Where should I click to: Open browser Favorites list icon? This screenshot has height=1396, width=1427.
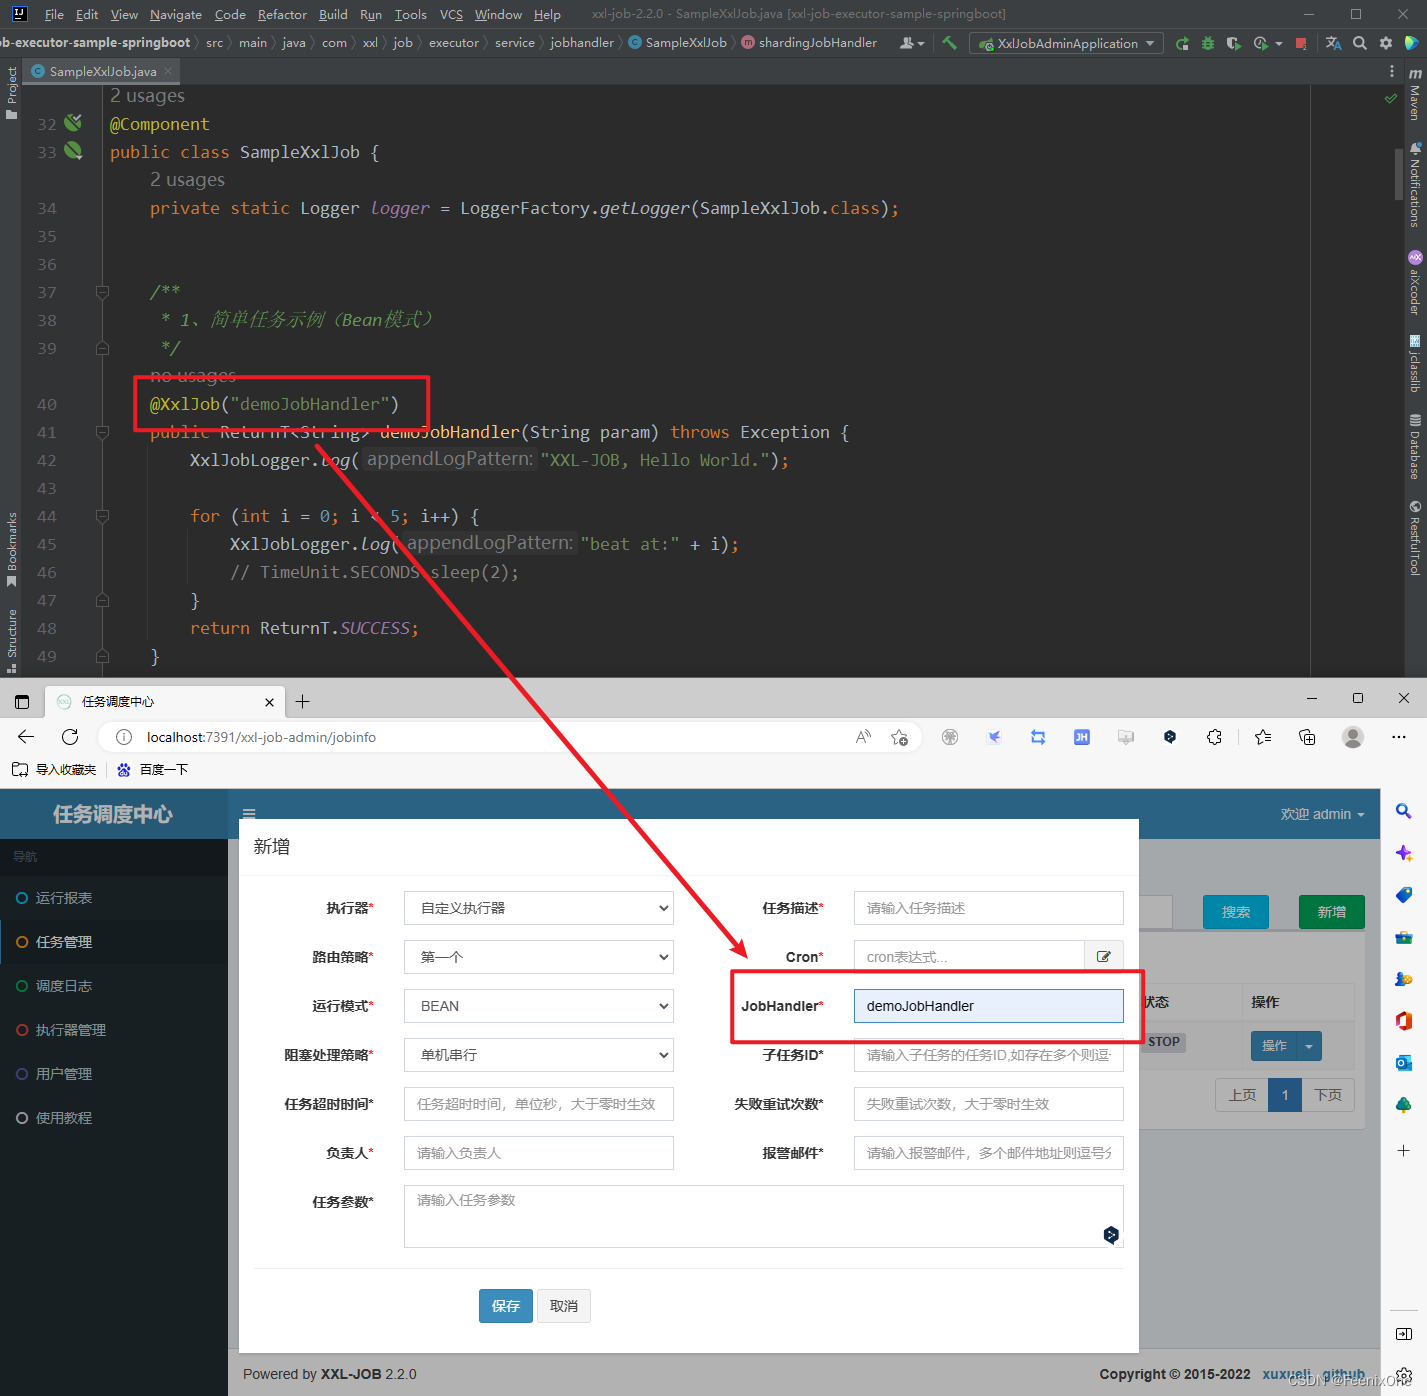click(1263, 737)
